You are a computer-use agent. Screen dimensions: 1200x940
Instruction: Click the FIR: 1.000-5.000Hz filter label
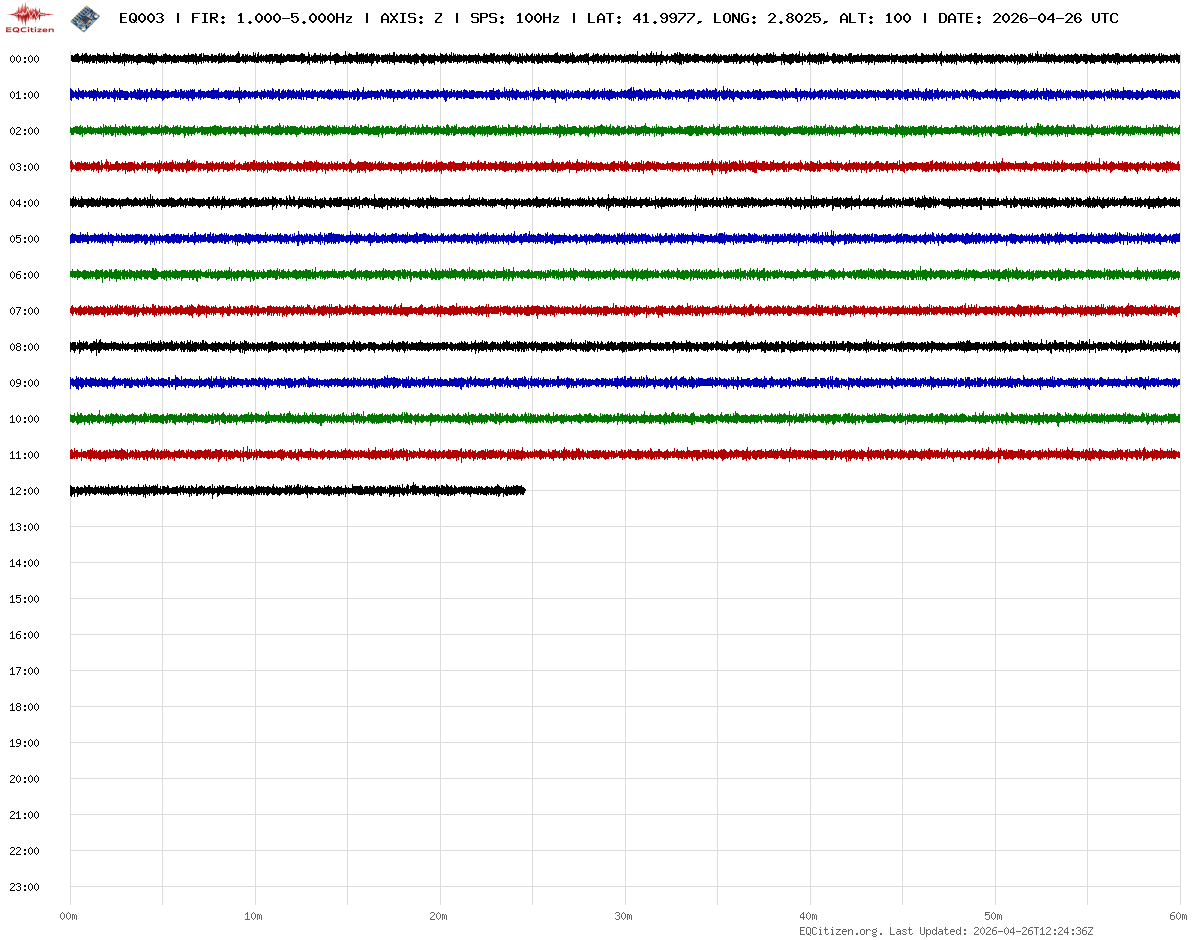(271, 19)
